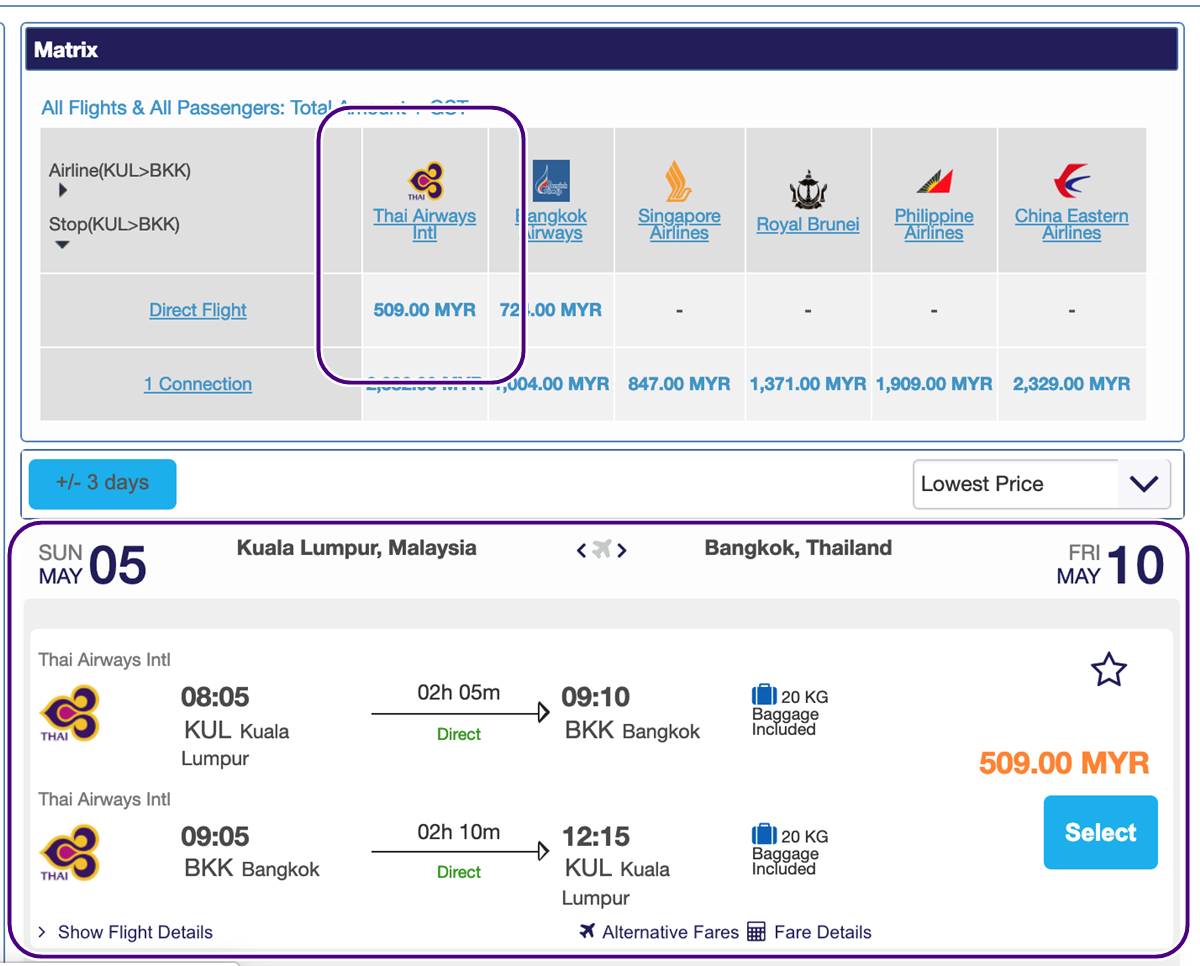
Task: Click the airplane icon between the two cities
Action: (x=601, y=549)
